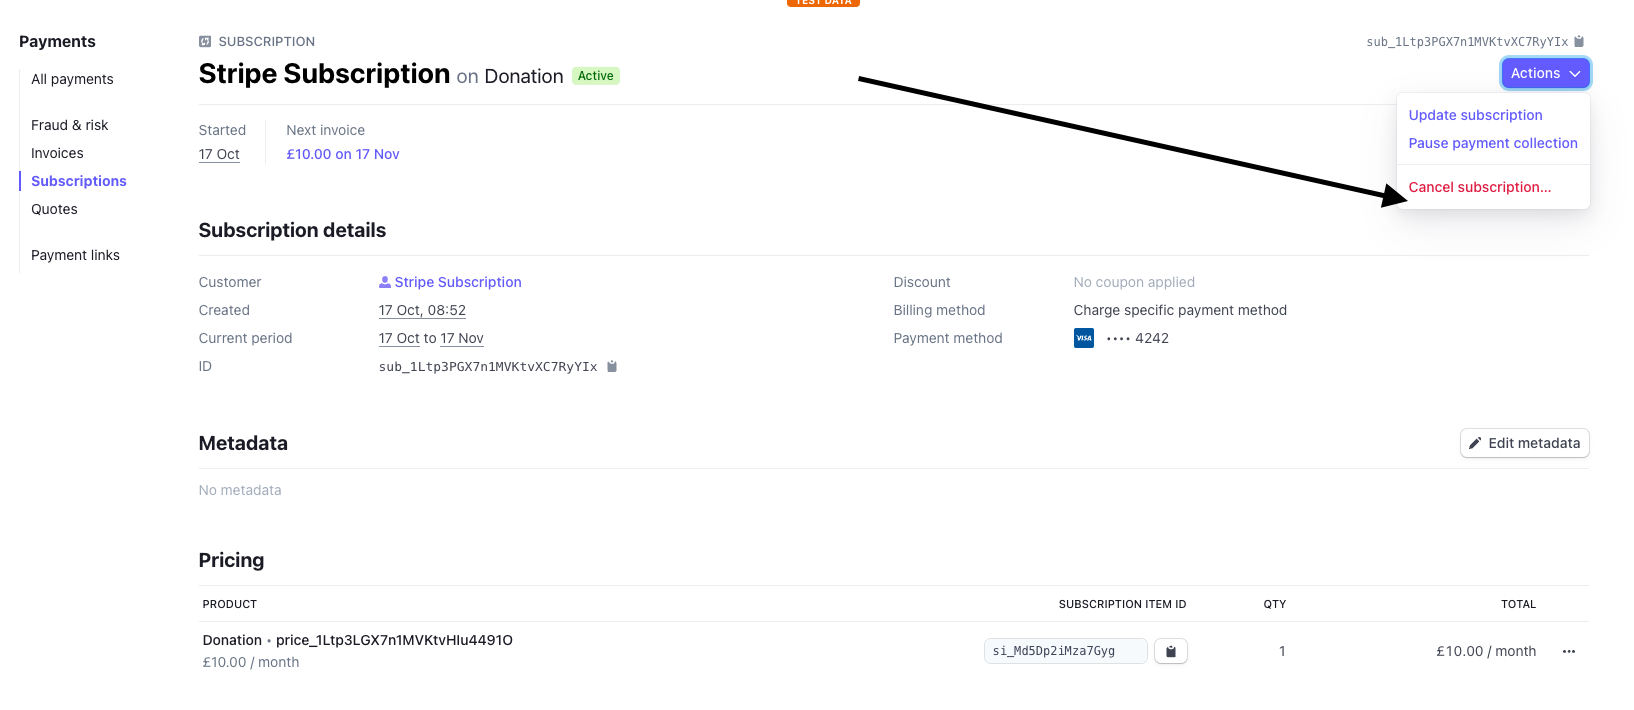The width and height of the screenshot is (1634, 710).
Task: Copy the ID in Subscription details
Action: [612, 367]
